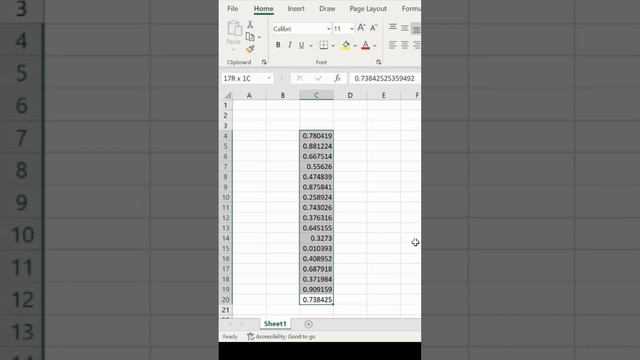
Task: Switch to the Insert tab
Action: pyautogui.click(x=296, y=9)
